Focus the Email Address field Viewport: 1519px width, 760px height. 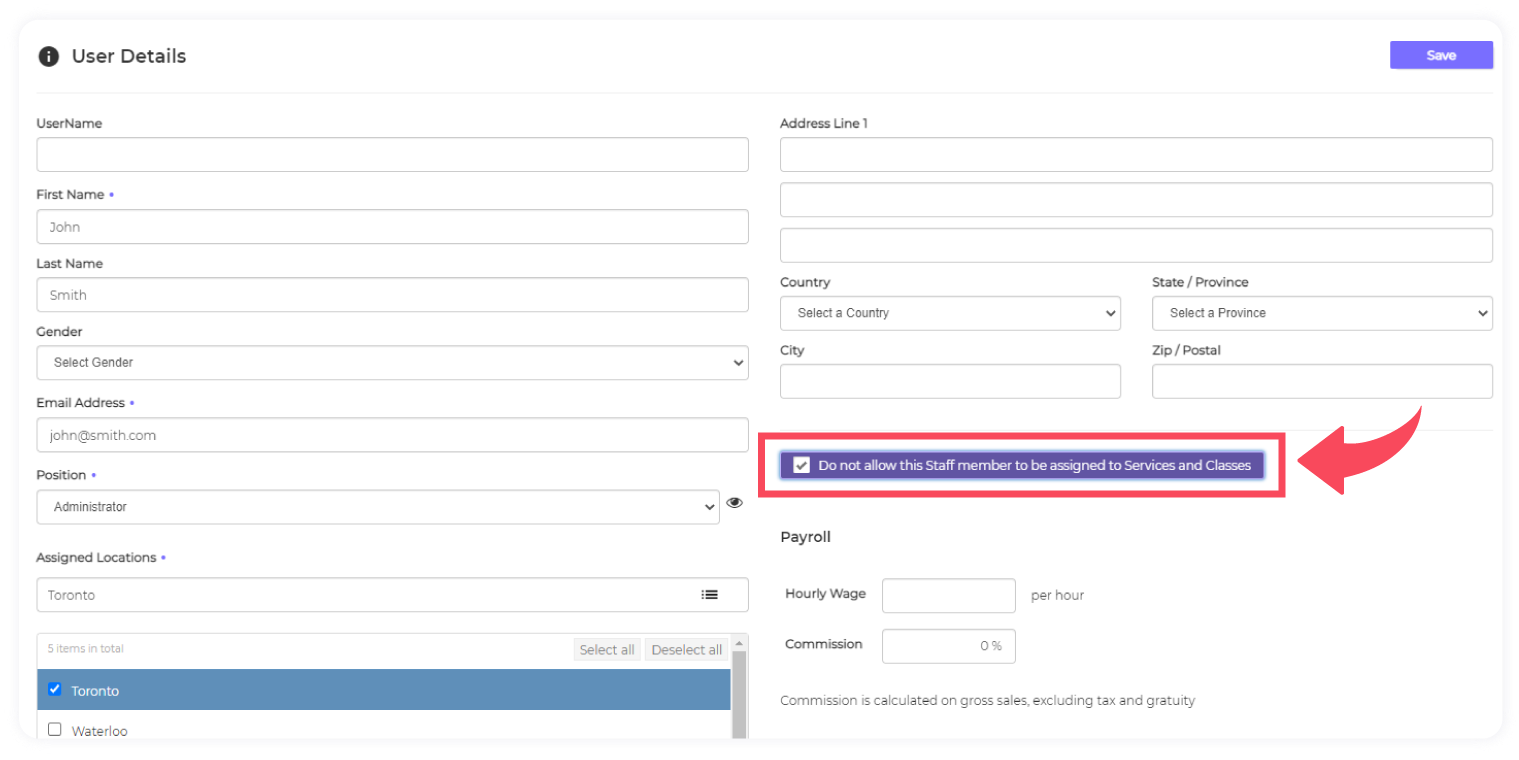pyautogui.click(x=392, y=435)
